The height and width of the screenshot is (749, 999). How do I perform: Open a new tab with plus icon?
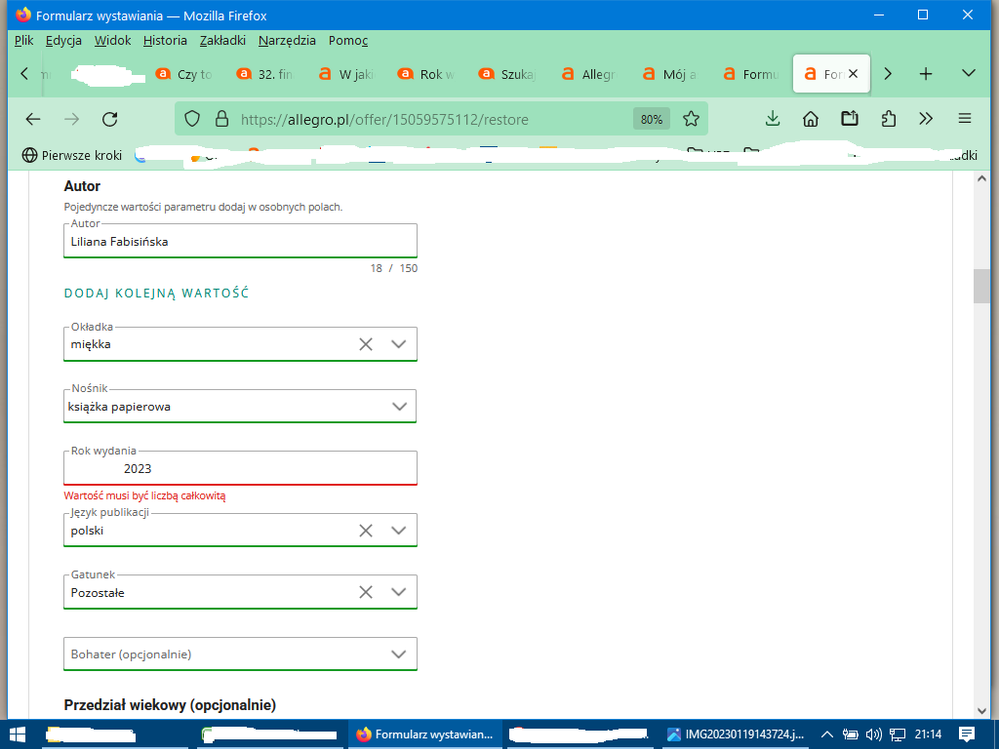926,74
